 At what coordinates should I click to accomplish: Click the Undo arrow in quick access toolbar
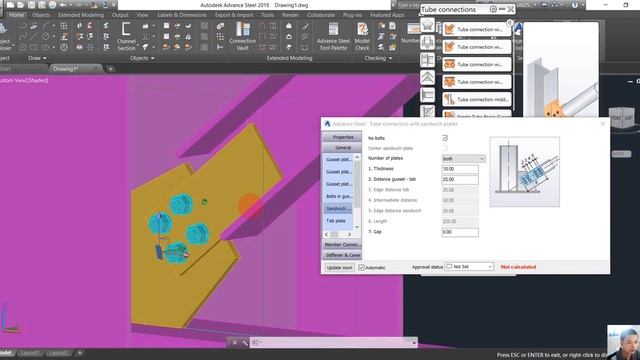click(63, 5)
